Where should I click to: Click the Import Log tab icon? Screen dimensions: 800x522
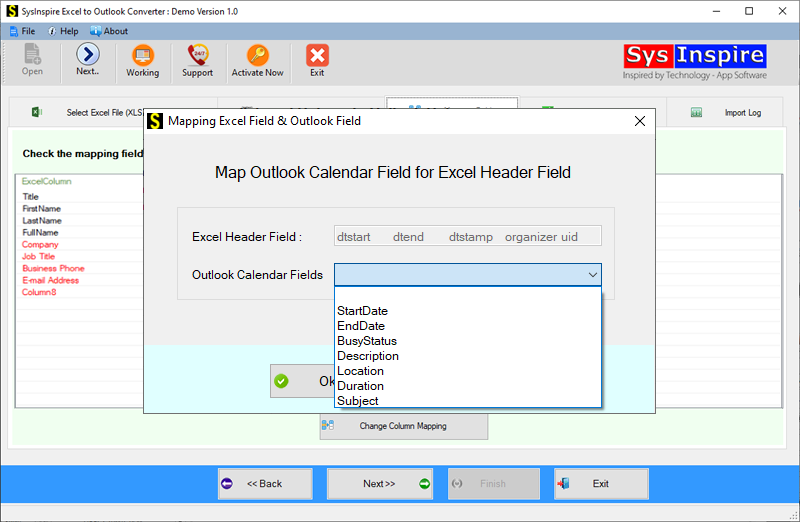(x=696, y=112)
